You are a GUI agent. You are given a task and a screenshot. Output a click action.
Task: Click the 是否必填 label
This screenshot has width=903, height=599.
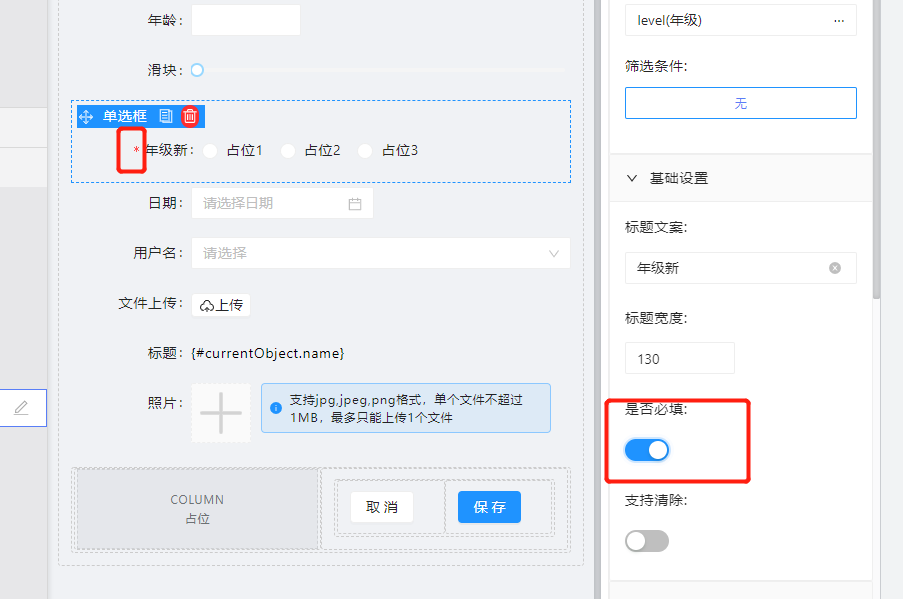tap(656, 410)
